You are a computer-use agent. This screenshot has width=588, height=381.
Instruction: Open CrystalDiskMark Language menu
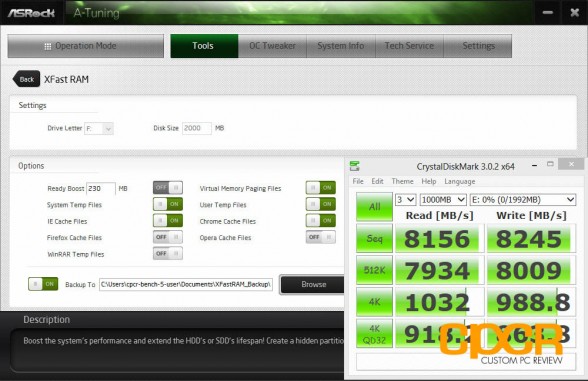tap(460, 182)
